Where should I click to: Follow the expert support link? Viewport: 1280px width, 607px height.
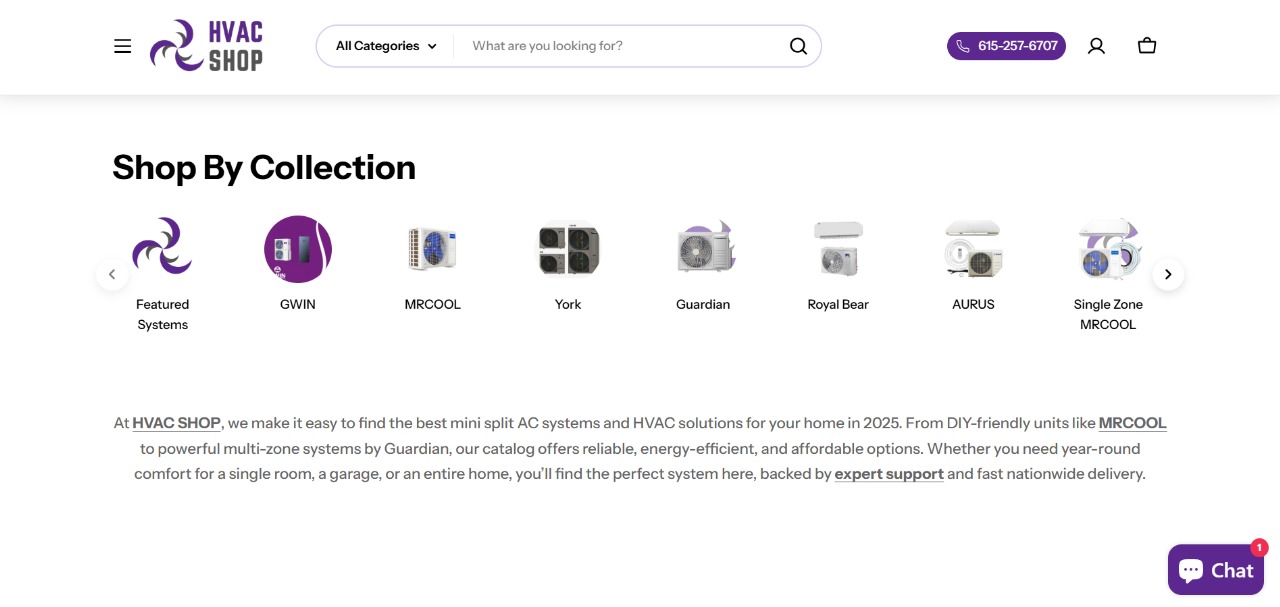[x=889, y=474]
